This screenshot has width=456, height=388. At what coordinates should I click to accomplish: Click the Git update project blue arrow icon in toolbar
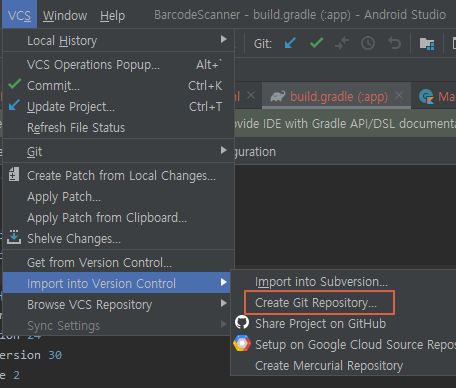click(290, 43)
